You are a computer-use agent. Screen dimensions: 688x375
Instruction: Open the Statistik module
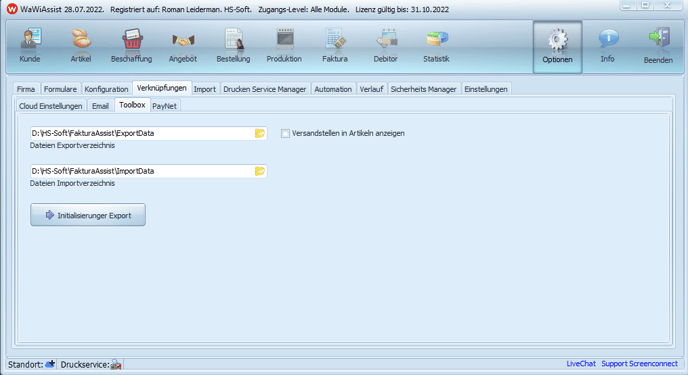point(436,46)
